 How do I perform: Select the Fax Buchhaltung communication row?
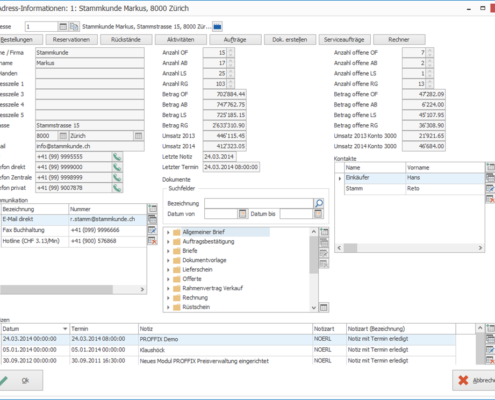click(x=74, y=230)
